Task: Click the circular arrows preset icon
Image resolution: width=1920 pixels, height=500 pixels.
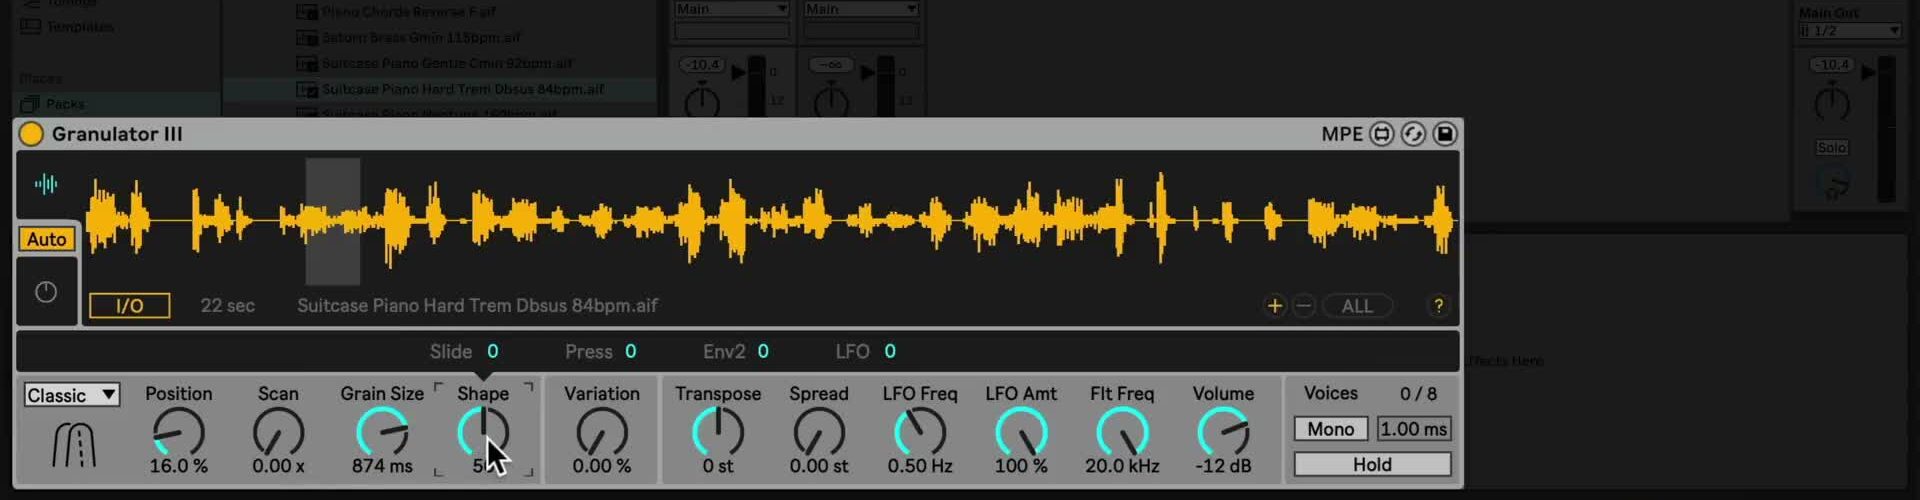Action: click(x=1413, y=134)
